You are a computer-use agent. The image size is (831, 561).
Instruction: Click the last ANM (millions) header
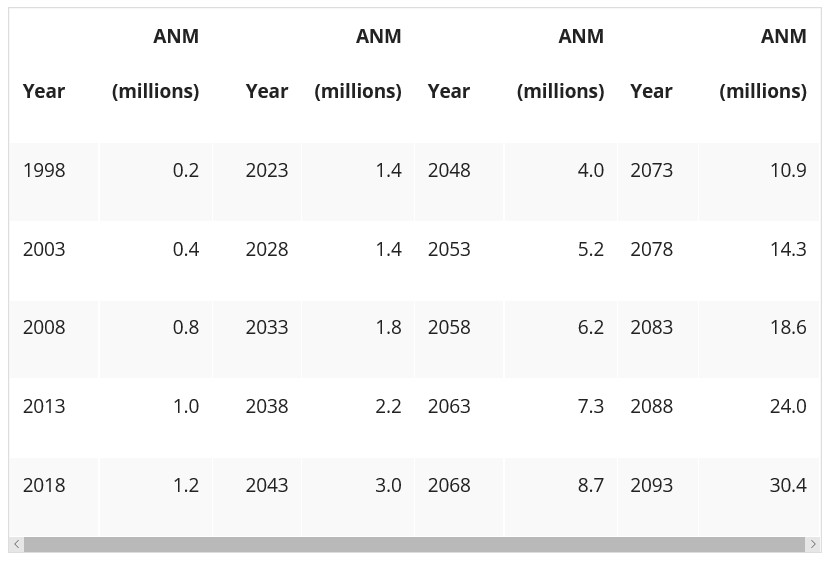point(763,64)
